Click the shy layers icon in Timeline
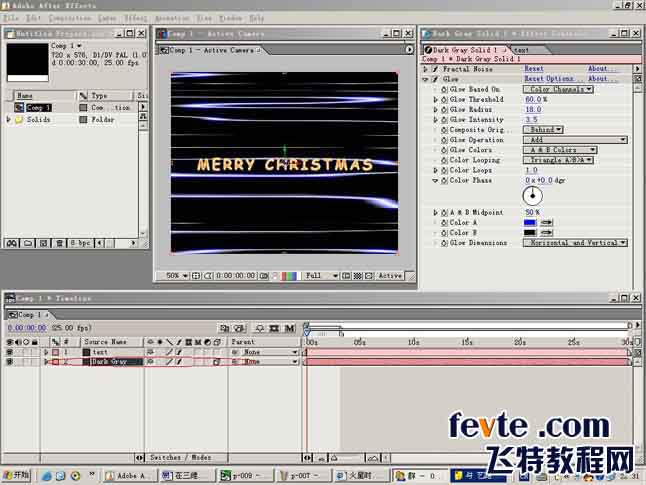The width and height of the screenshot is (646, 485). click(x=260, y=328)
